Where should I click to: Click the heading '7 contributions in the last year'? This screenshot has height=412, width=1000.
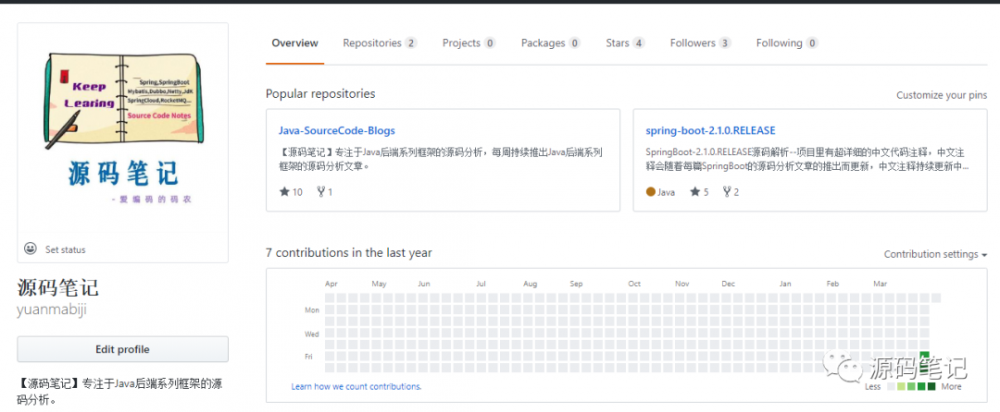(x=349, y=253)
